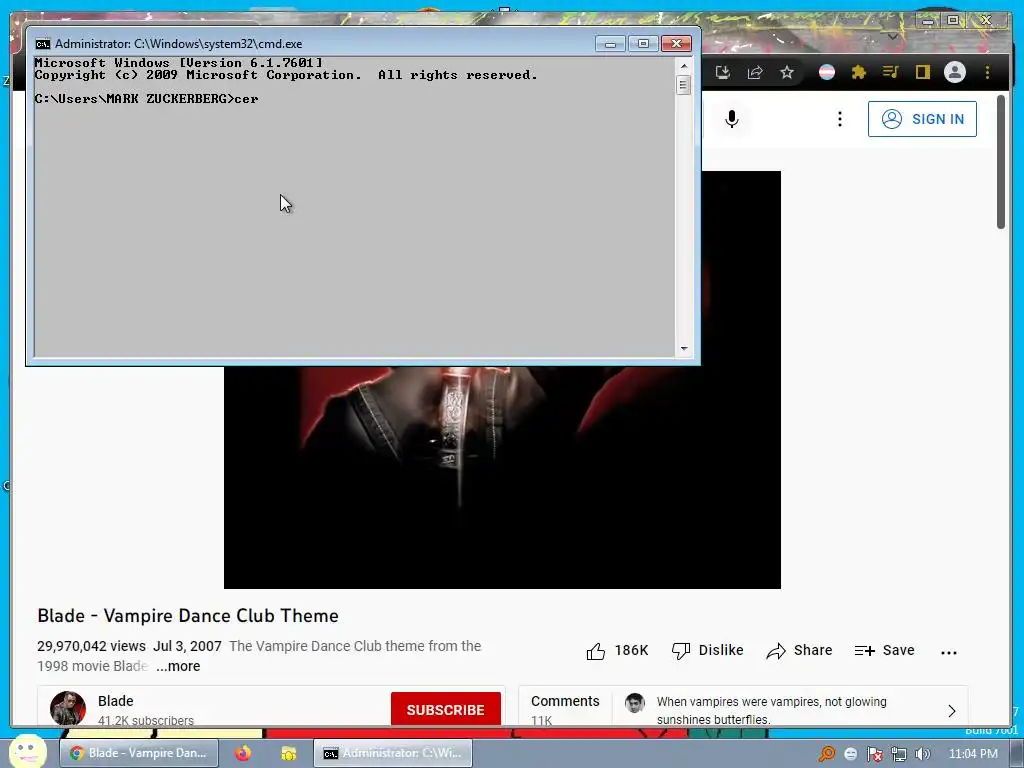Open Action Center flag tray icon
1024x768 pixels.
pos(874,754)
